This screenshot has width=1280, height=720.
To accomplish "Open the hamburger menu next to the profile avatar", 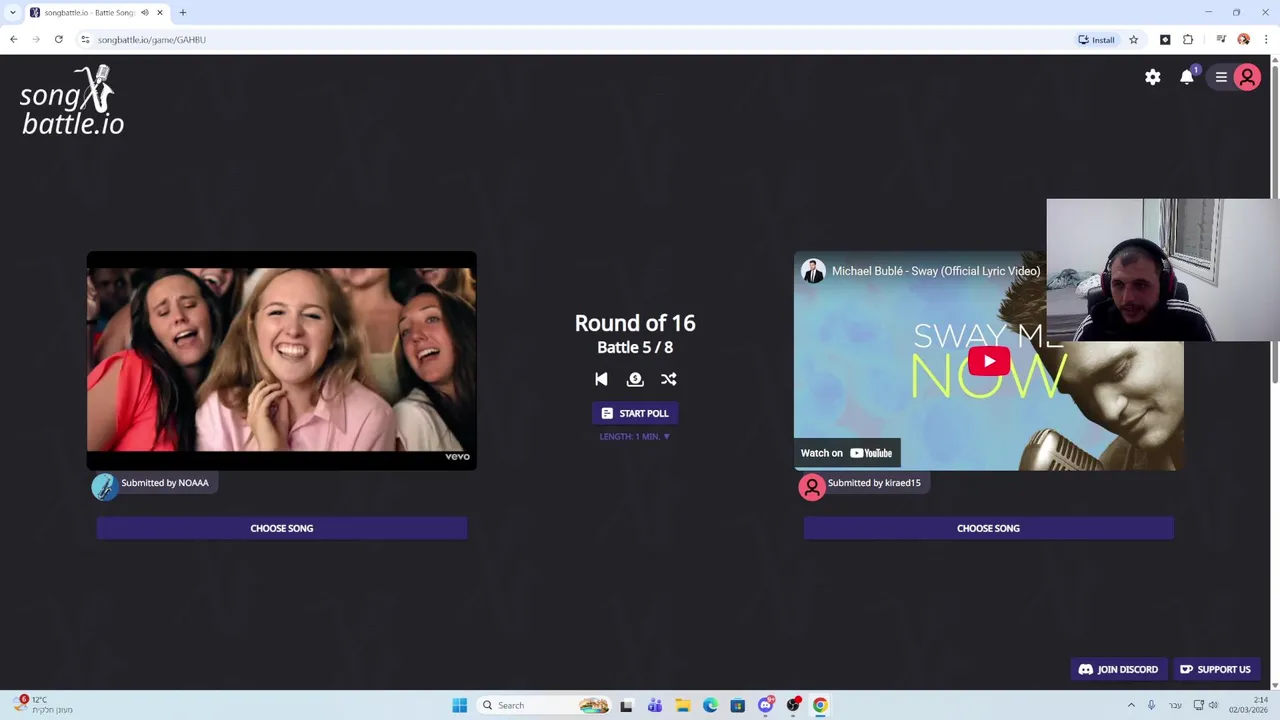I will [1221, 77].
